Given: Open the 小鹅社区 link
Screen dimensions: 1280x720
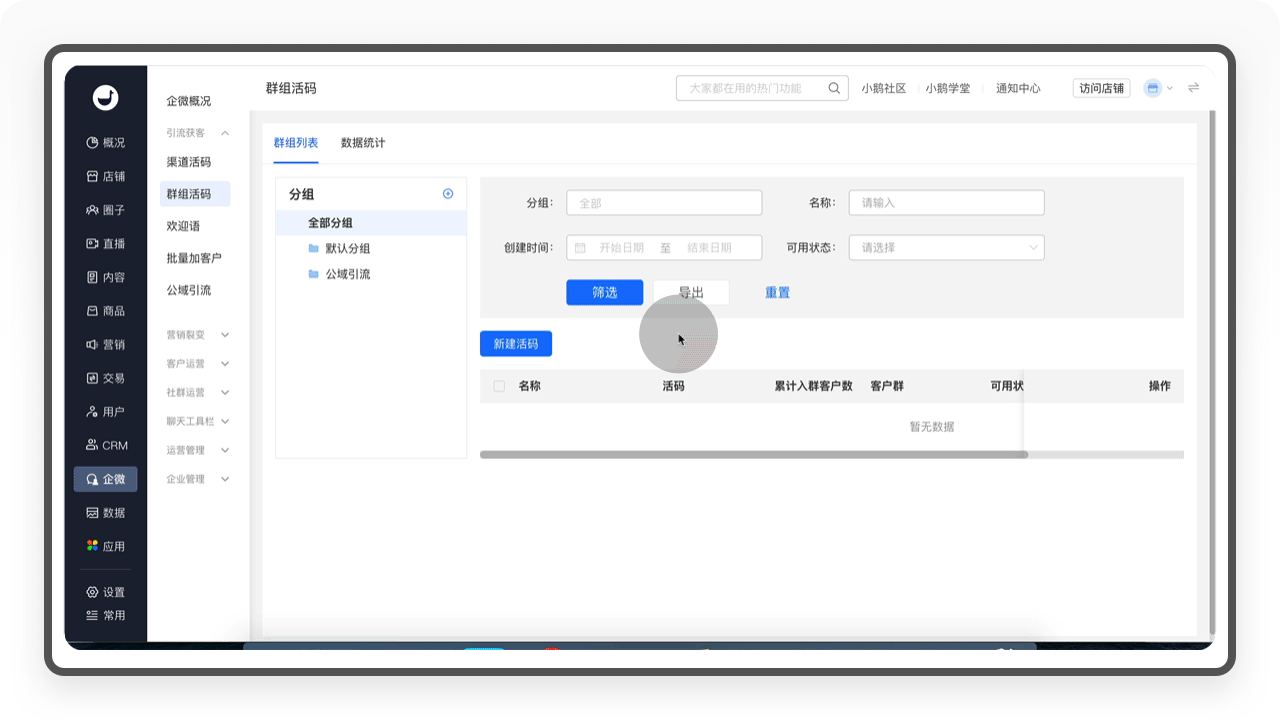Looking at the screenshot, I should (x=884, y=88).
